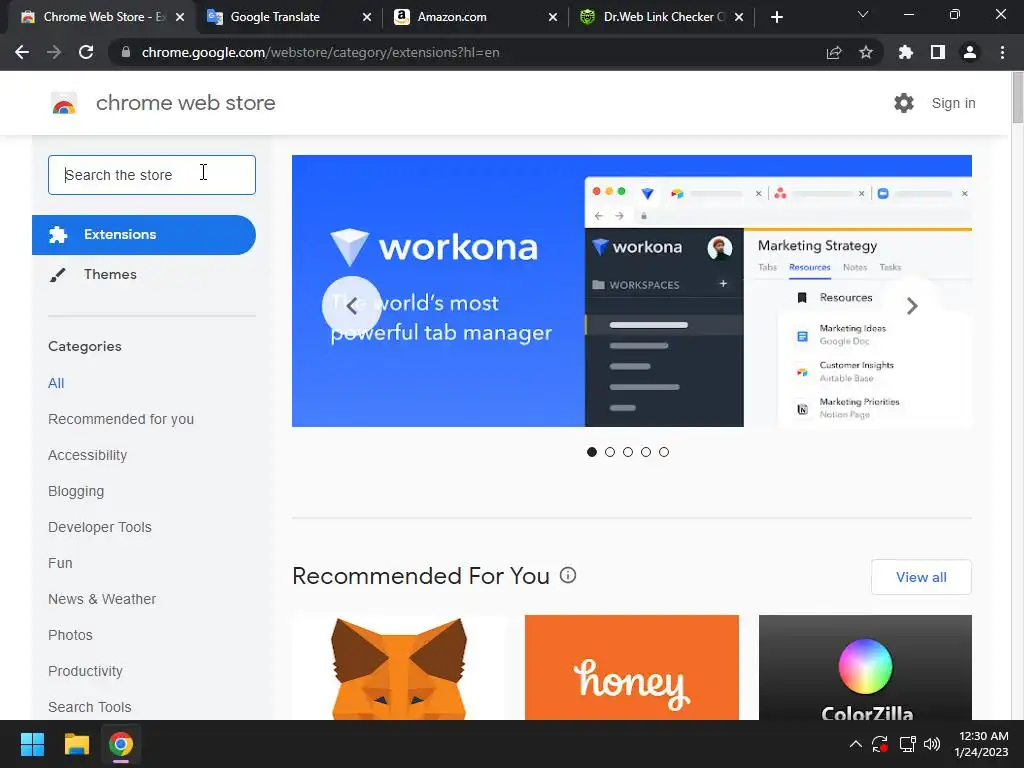The image size is (1024, 768).
Task: Show previous carousel slide
Action: (x=351, y=306)
